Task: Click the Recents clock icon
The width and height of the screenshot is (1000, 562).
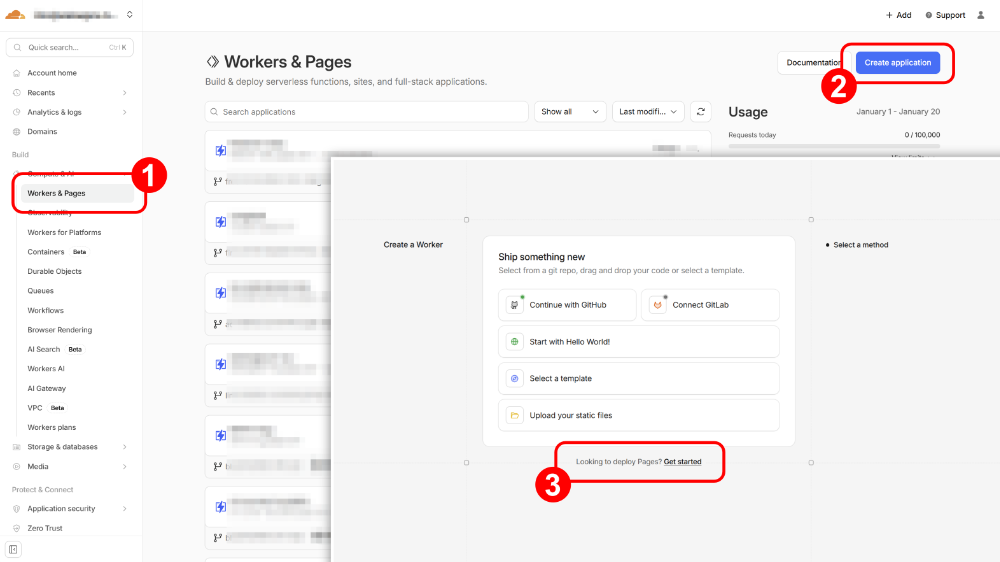Action: point(17,93)
